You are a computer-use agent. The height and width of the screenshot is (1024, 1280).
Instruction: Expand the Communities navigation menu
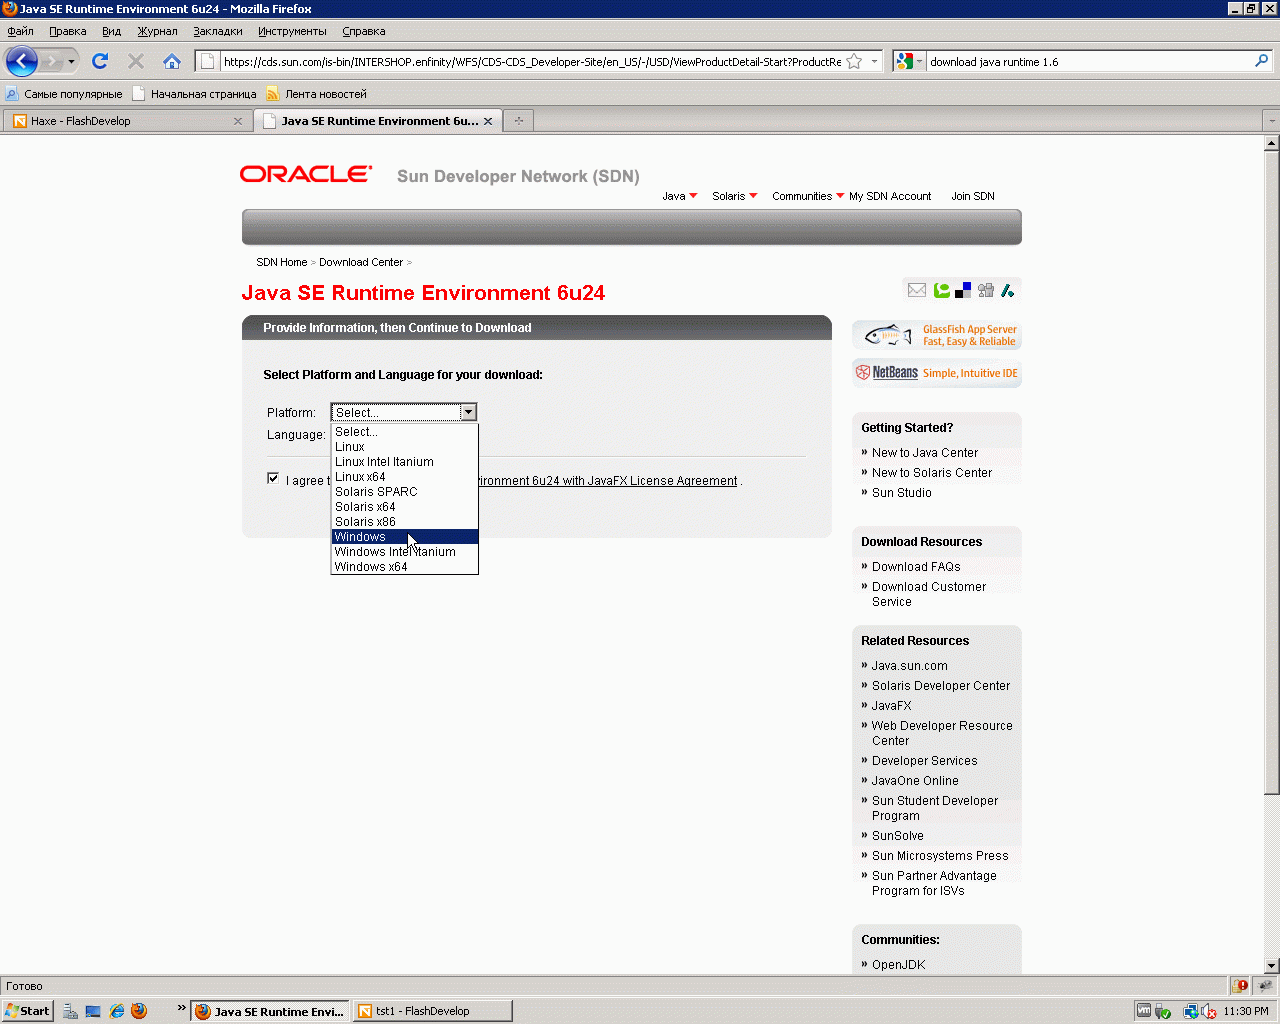coord(808,196)
